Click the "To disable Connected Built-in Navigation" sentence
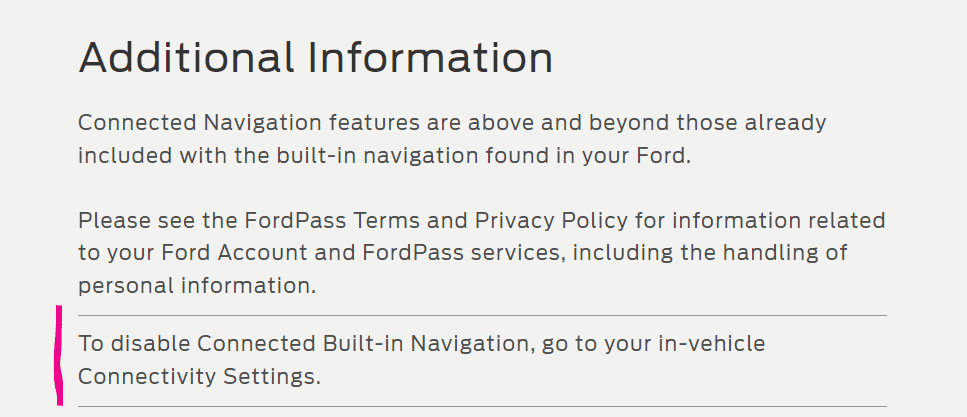The width and height of the screenshot is (967, 417). coord(302,344)
